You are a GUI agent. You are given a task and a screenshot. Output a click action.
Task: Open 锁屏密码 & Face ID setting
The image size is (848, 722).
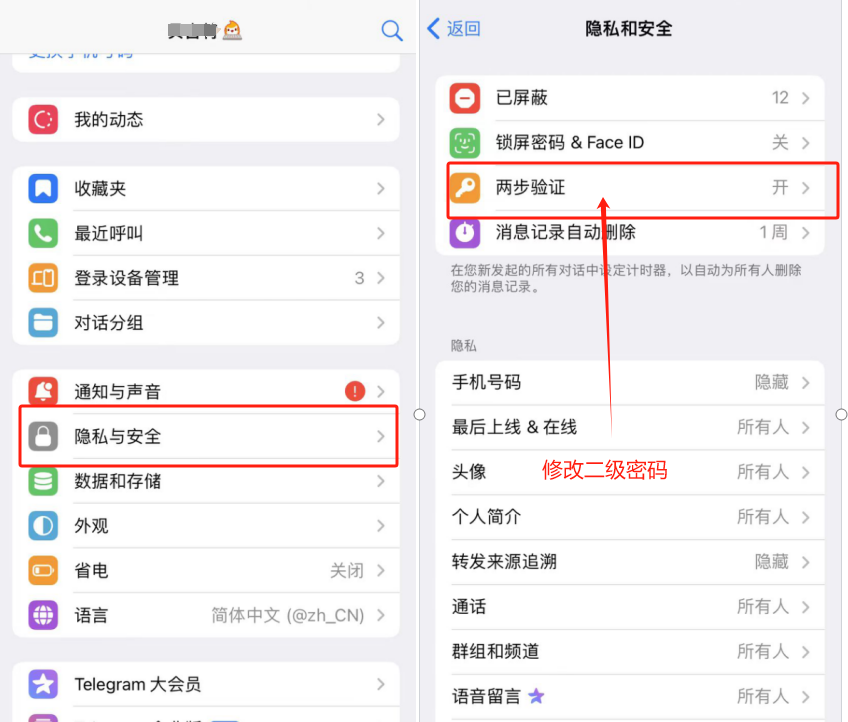click(630, 143)
